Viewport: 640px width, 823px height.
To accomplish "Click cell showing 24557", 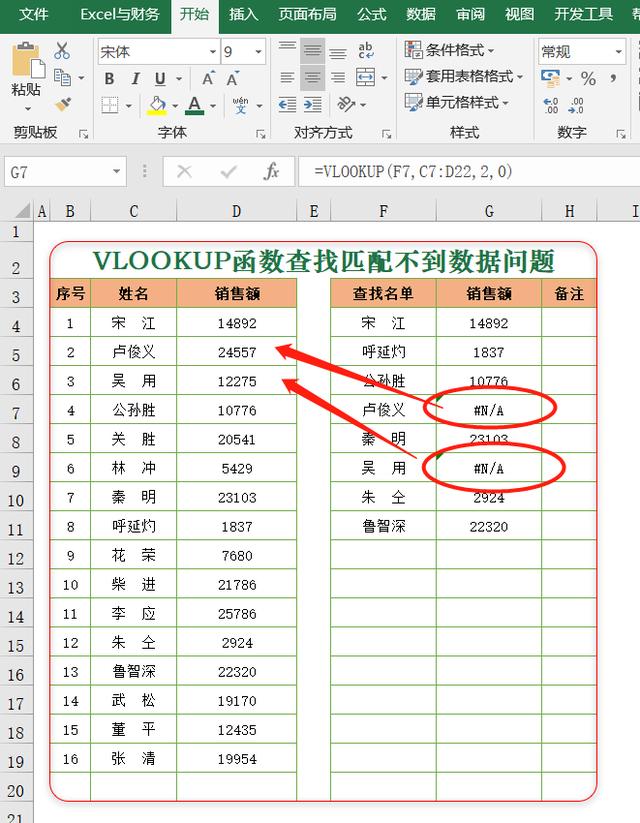I will click(237, 352).
